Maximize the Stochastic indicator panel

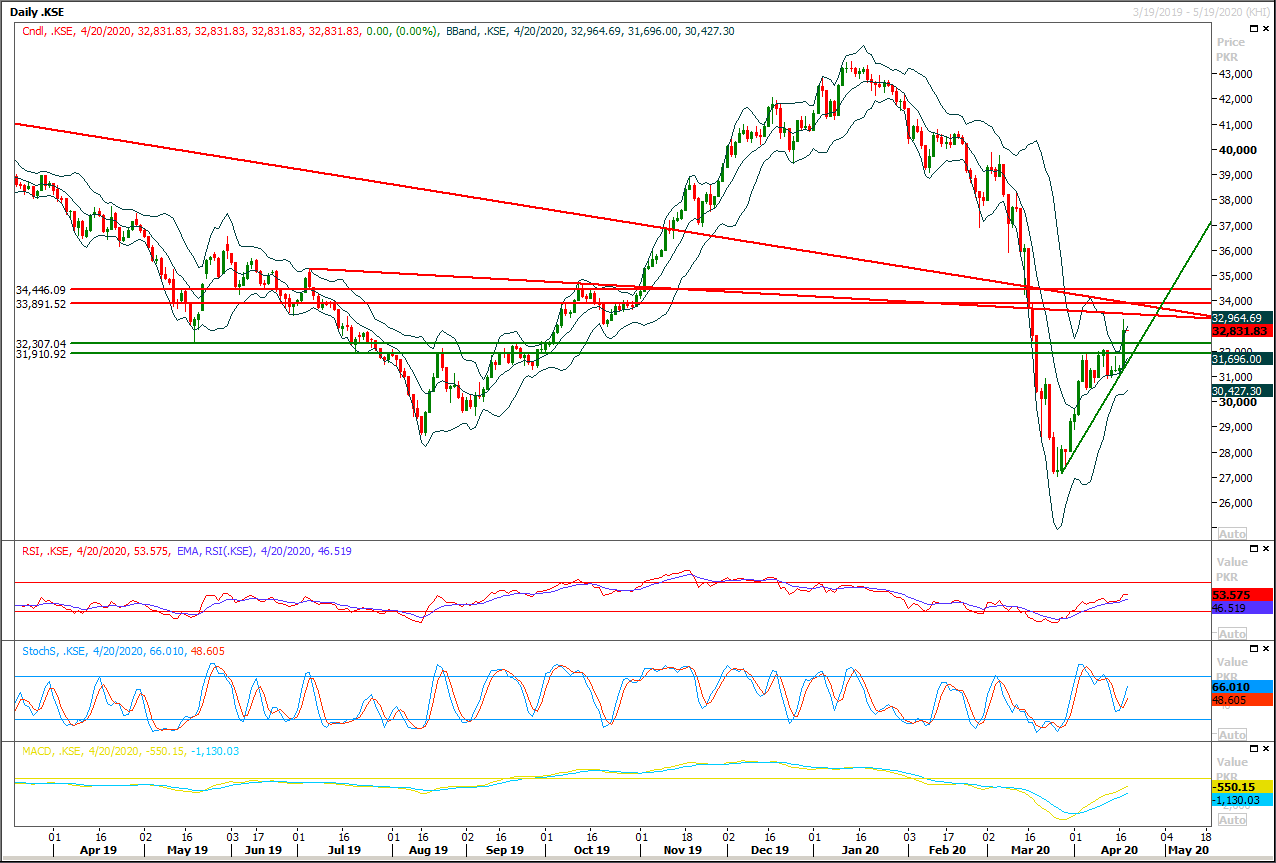[1255, 650]
